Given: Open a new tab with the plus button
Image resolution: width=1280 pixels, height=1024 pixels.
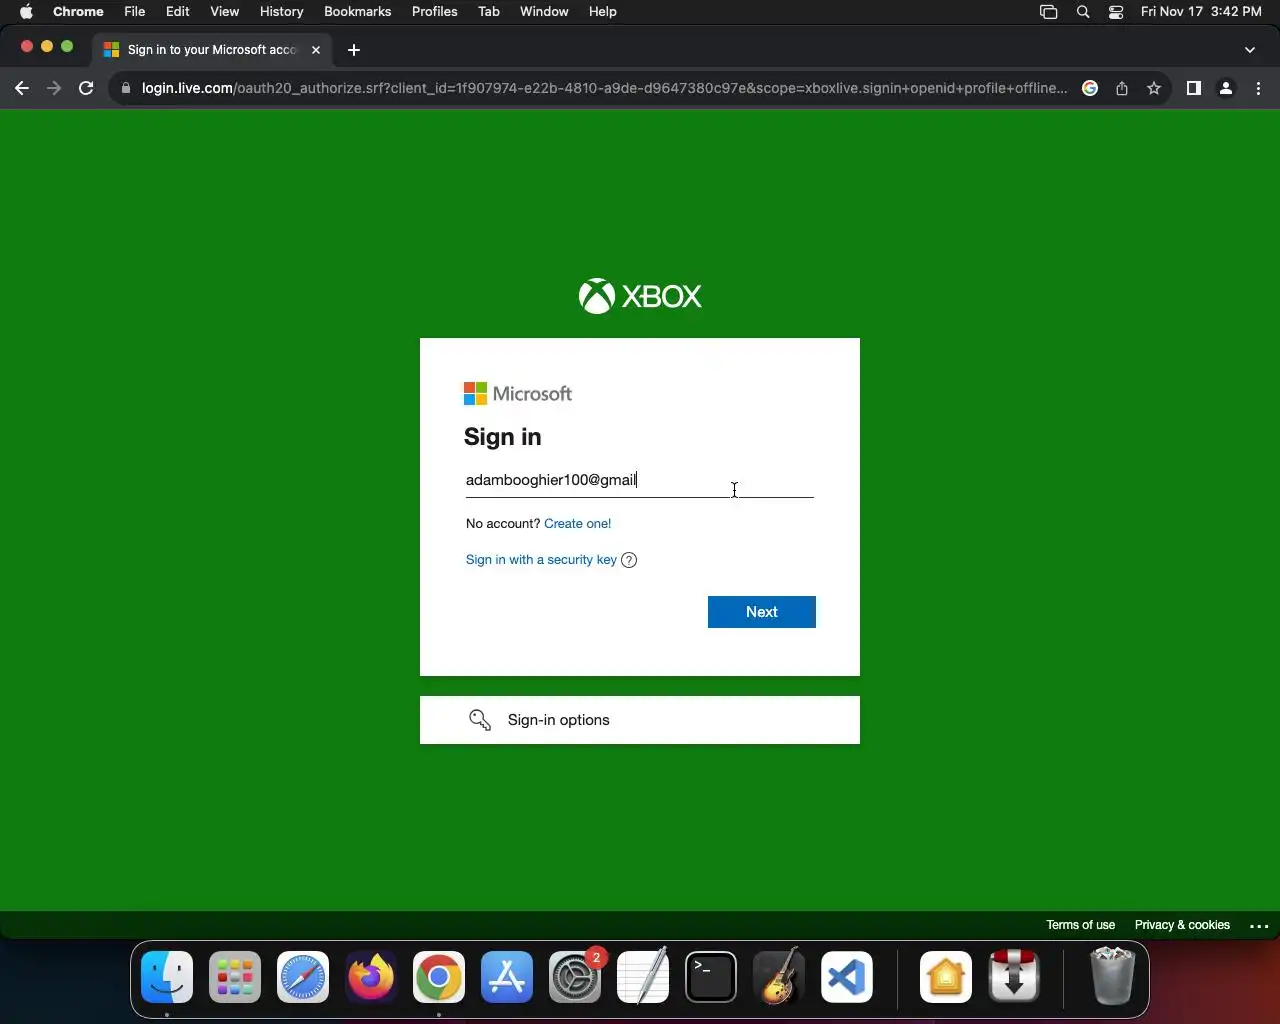Looking at the screenshot, I should [x=354, y=50].
